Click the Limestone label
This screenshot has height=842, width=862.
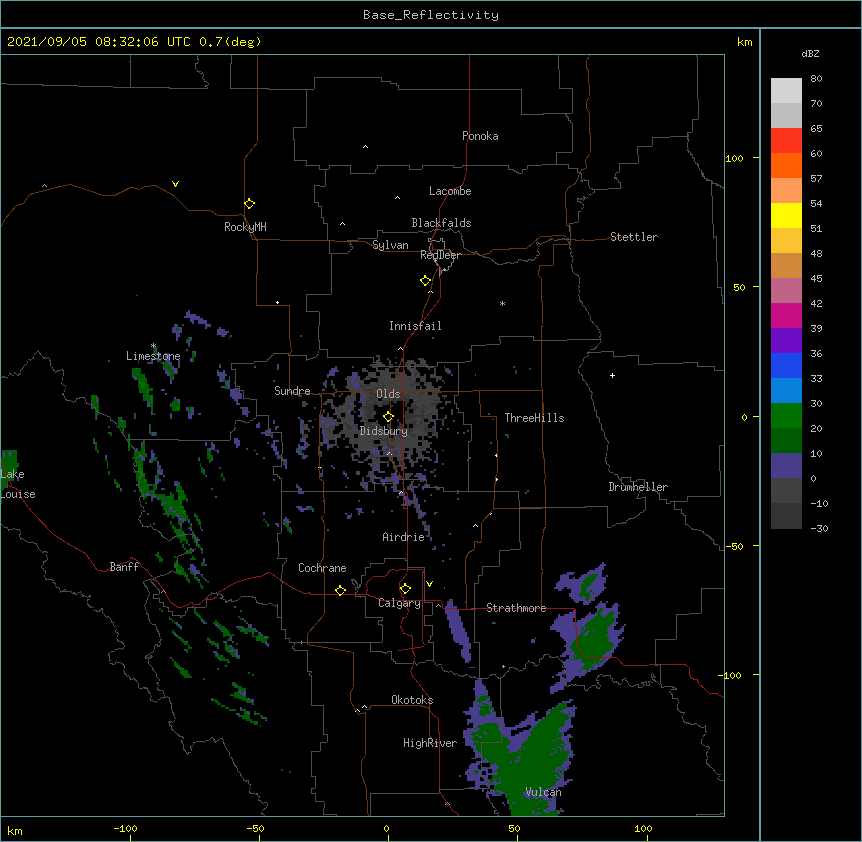(153, 356)
